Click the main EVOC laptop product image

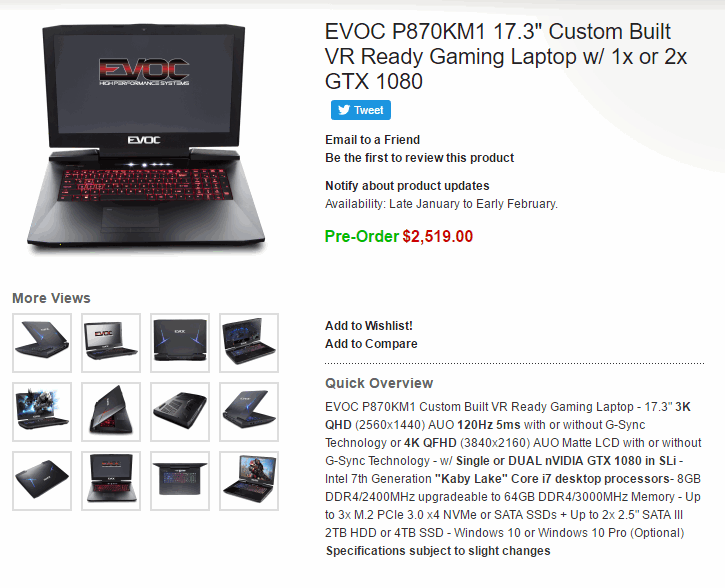coord(146,136)
